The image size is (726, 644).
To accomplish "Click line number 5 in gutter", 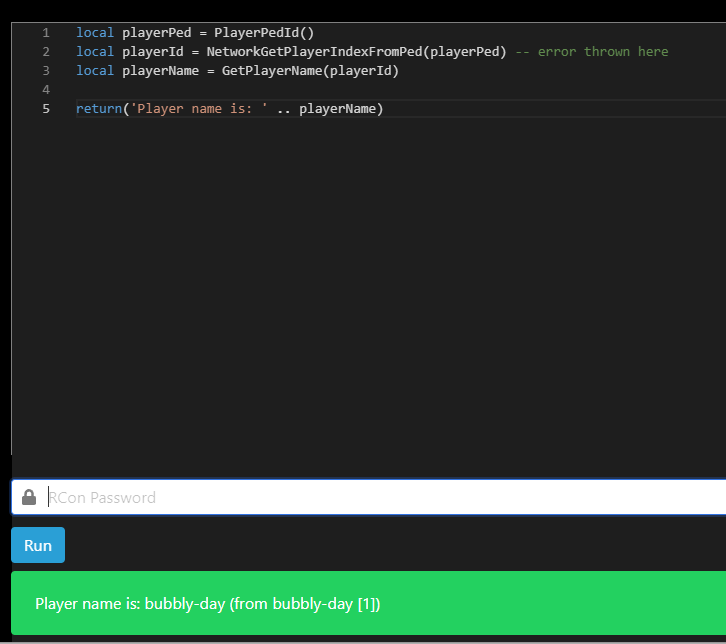I will click(46, 109).
